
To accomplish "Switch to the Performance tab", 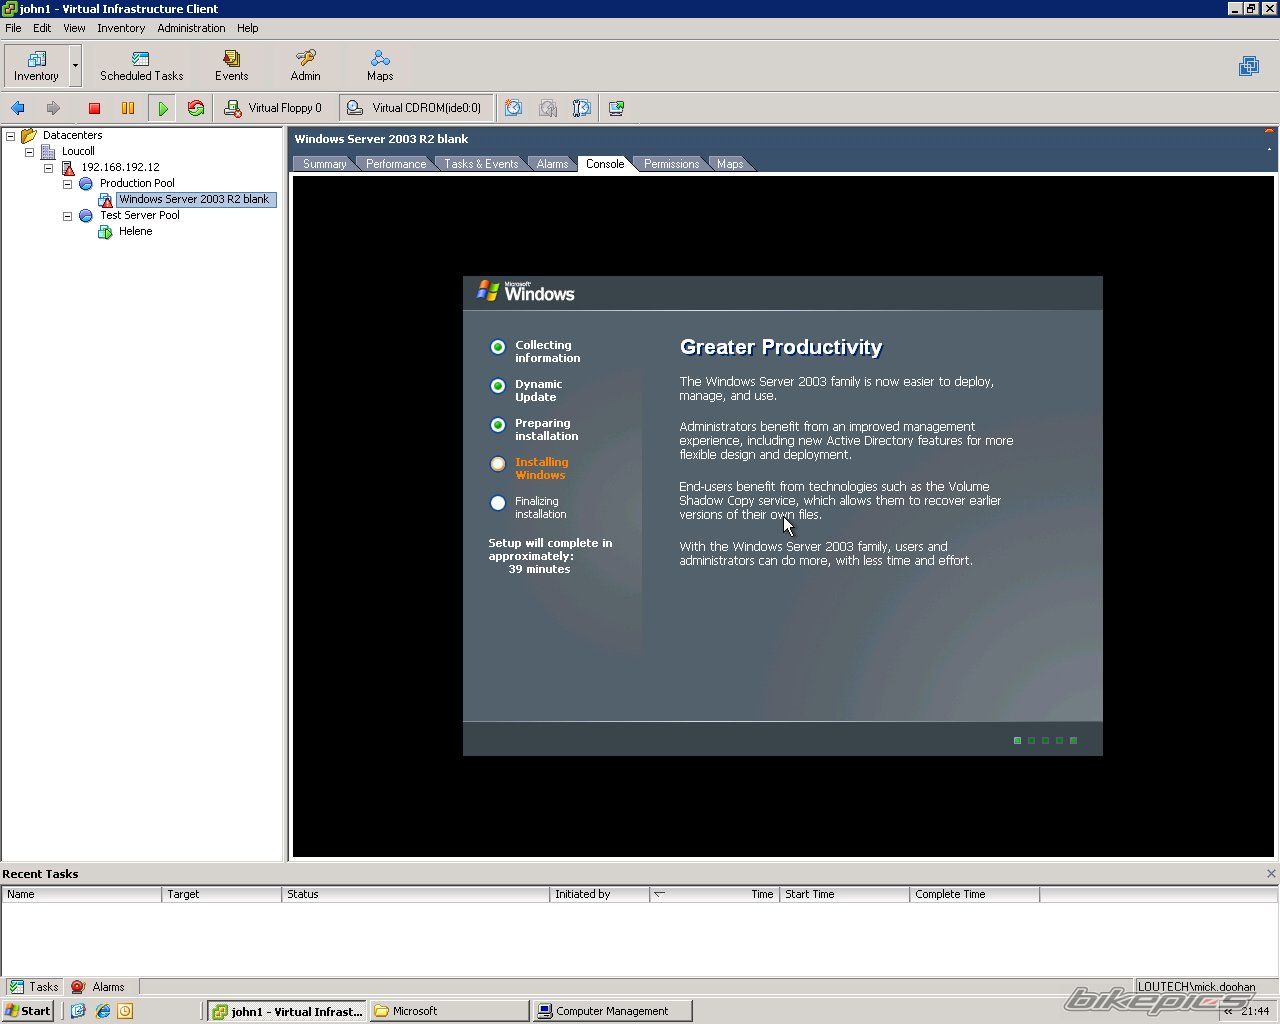I will click(395, 164).
